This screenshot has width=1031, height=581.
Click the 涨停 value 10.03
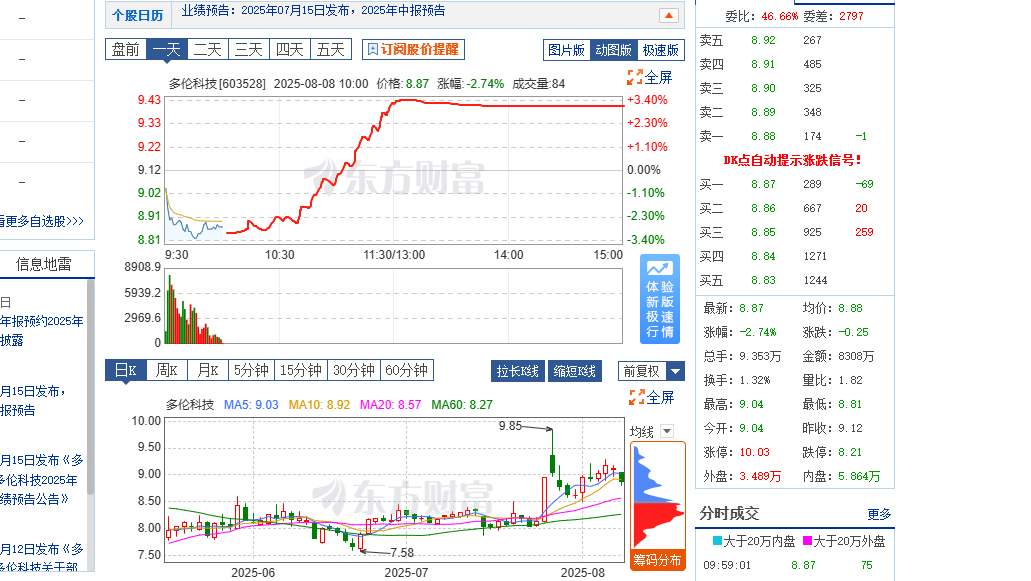[754, 452]
